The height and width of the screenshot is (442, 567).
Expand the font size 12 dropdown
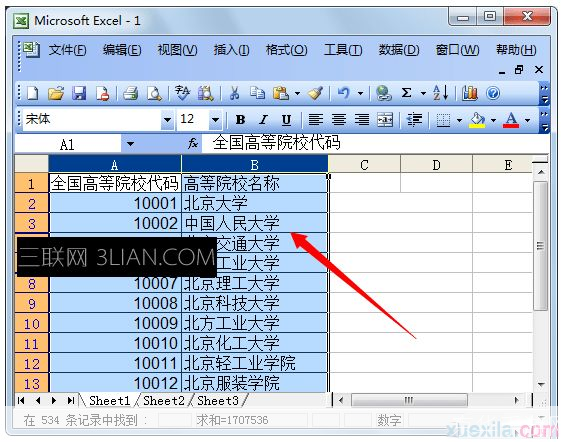point(215,119)
